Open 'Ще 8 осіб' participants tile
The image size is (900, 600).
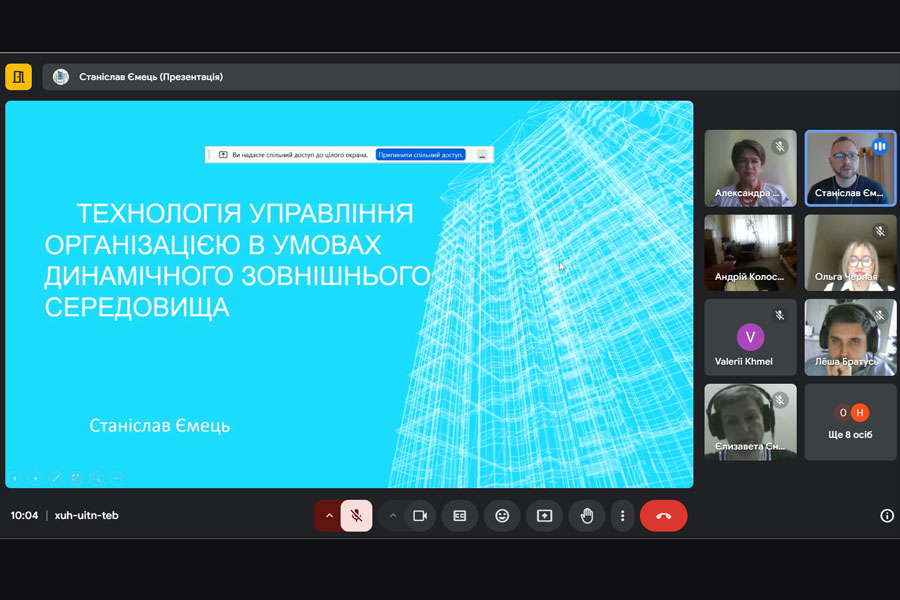[x=850, y=422]
